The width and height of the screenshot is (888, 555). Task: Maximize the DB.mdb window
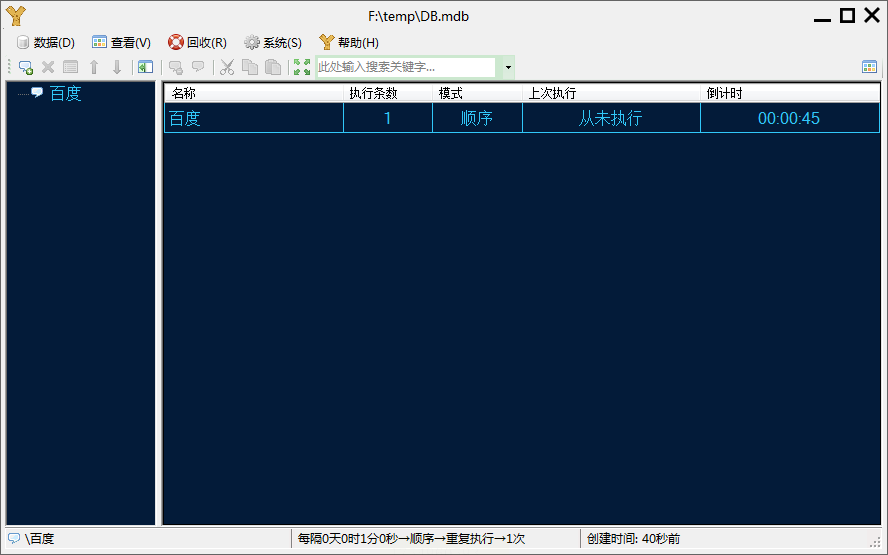pos(847,16)
